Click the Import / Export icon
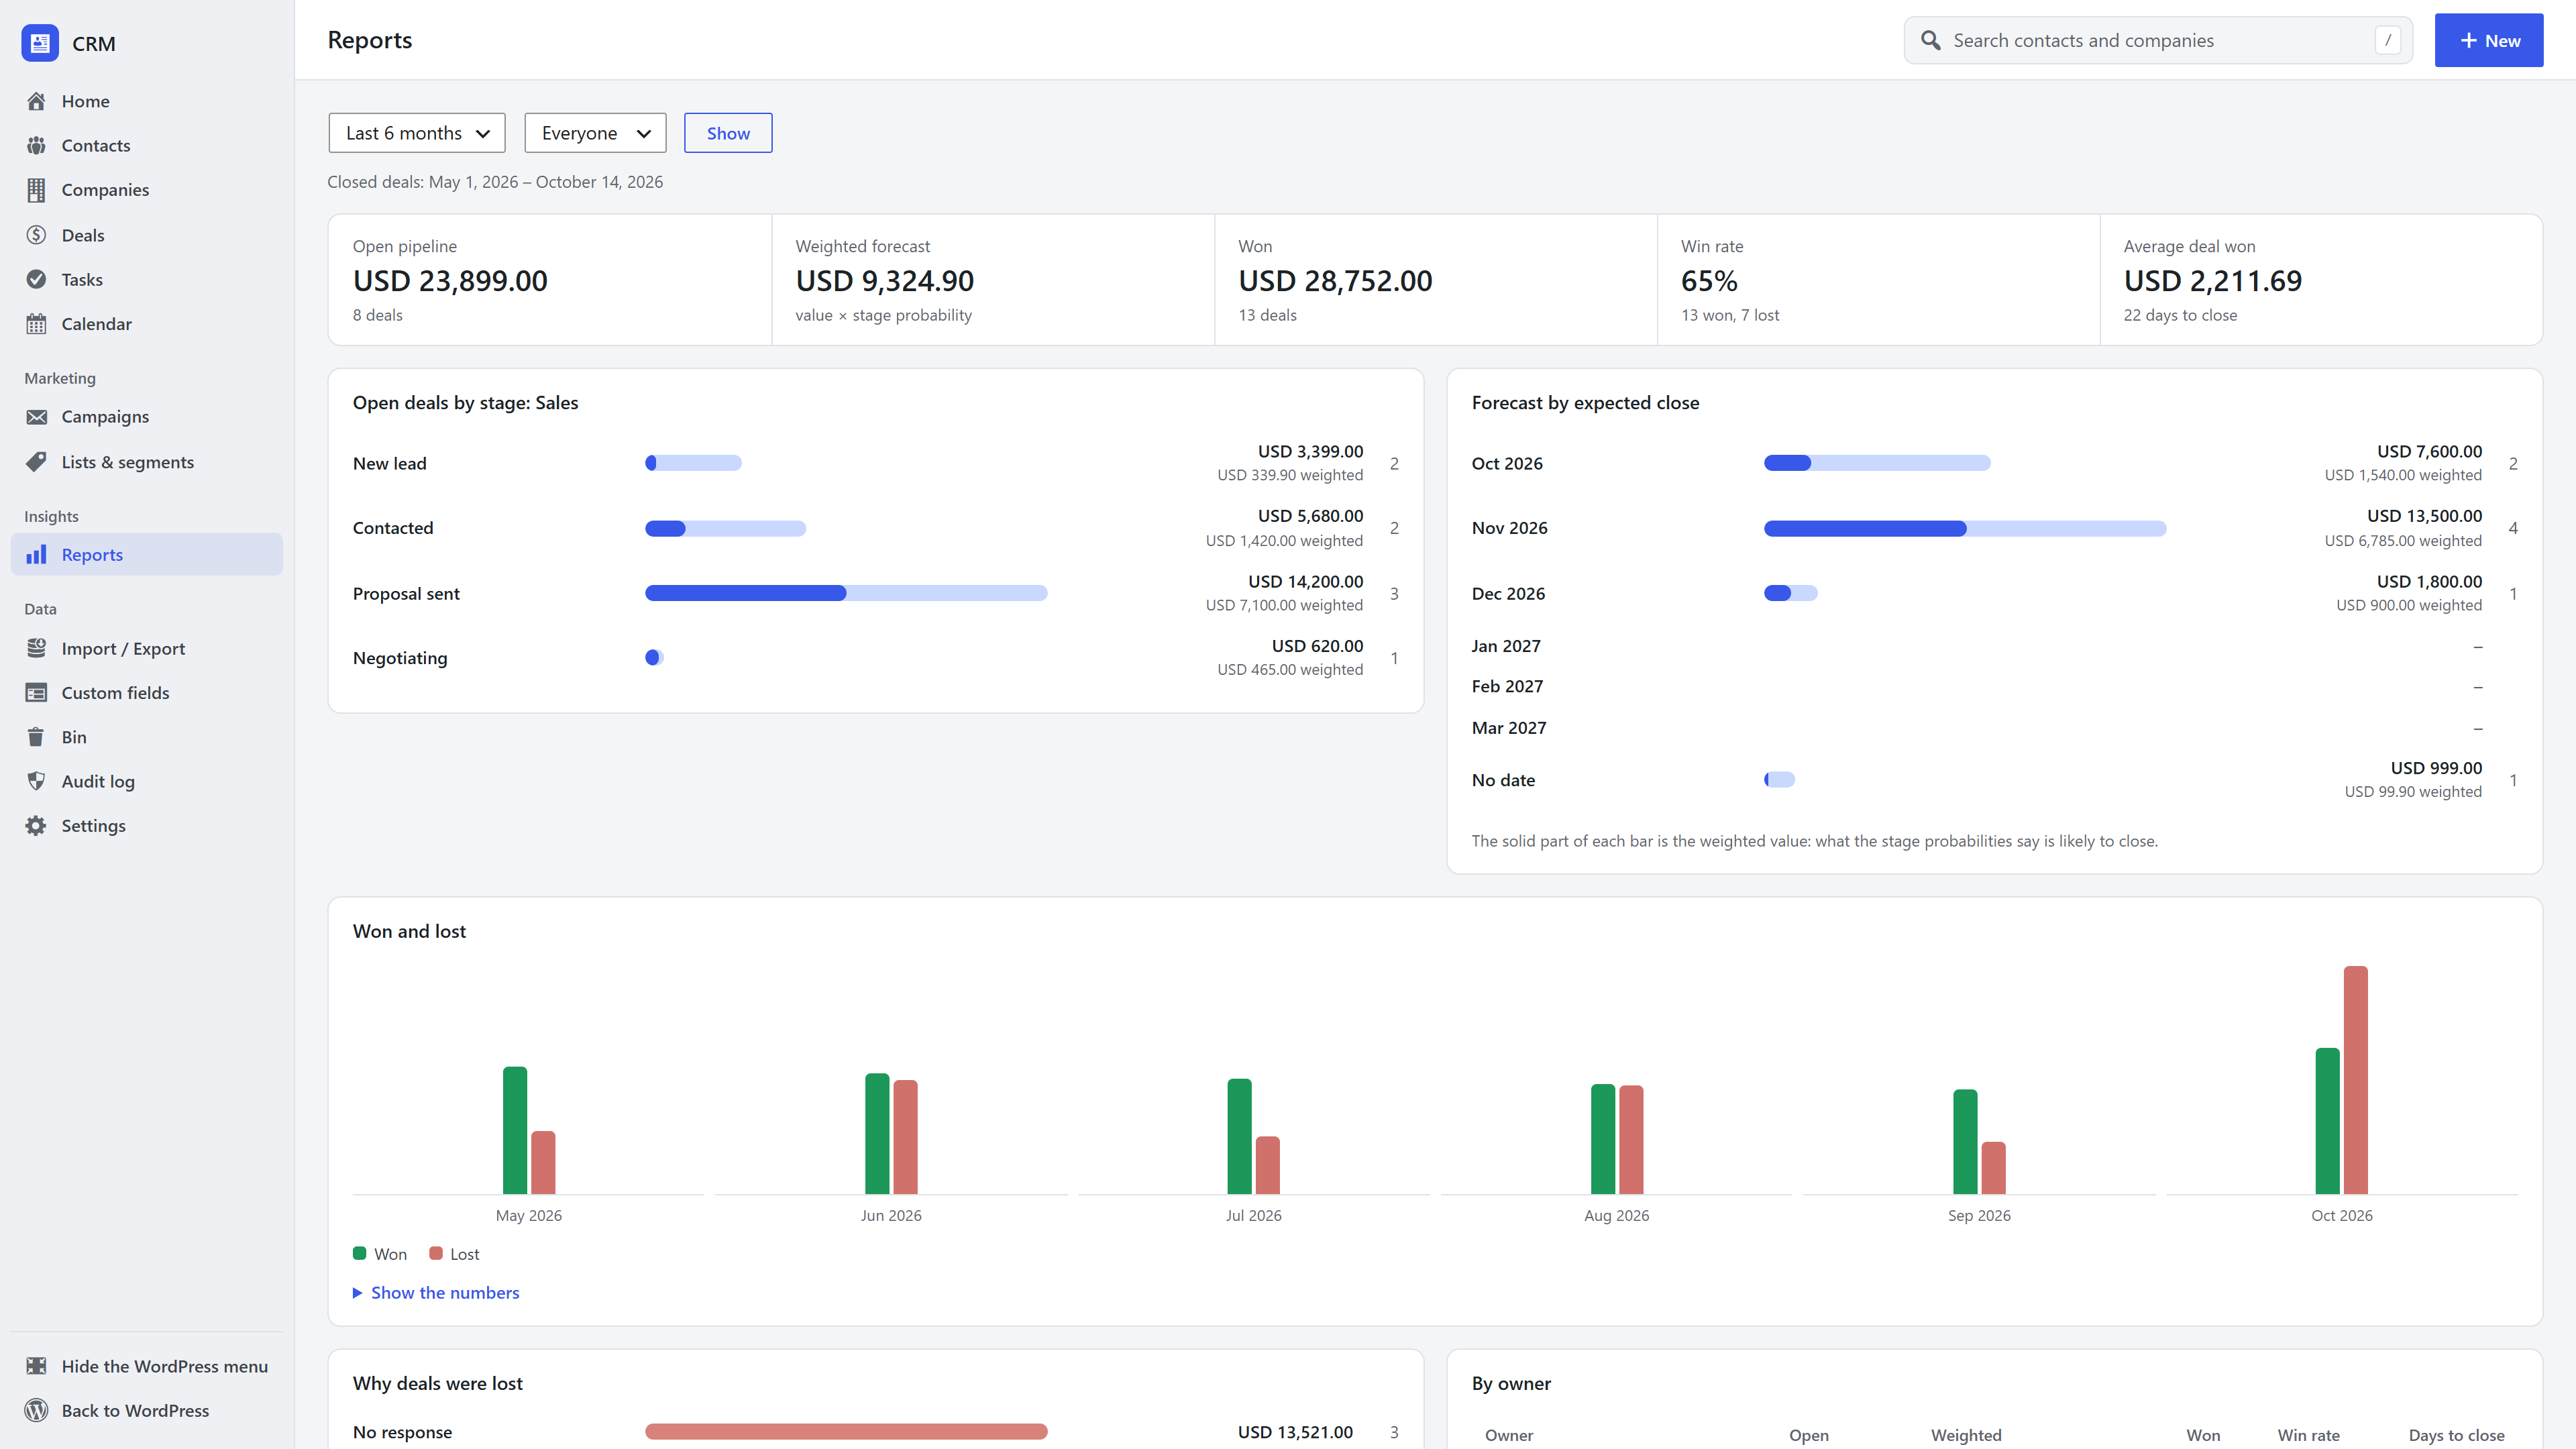The width and height of the screenshot is (2576, 1449). pyautogui.click(x=36, y=648)
